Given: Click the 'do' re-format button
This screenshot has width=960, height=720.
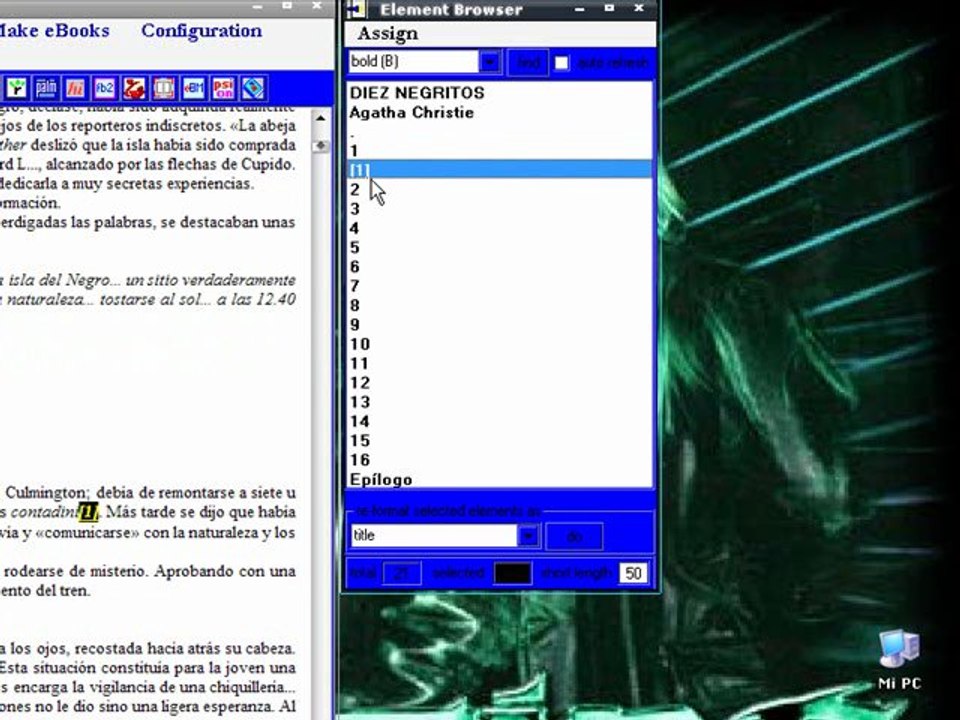Looking at the screenshot, I should (x=574, y=537).
